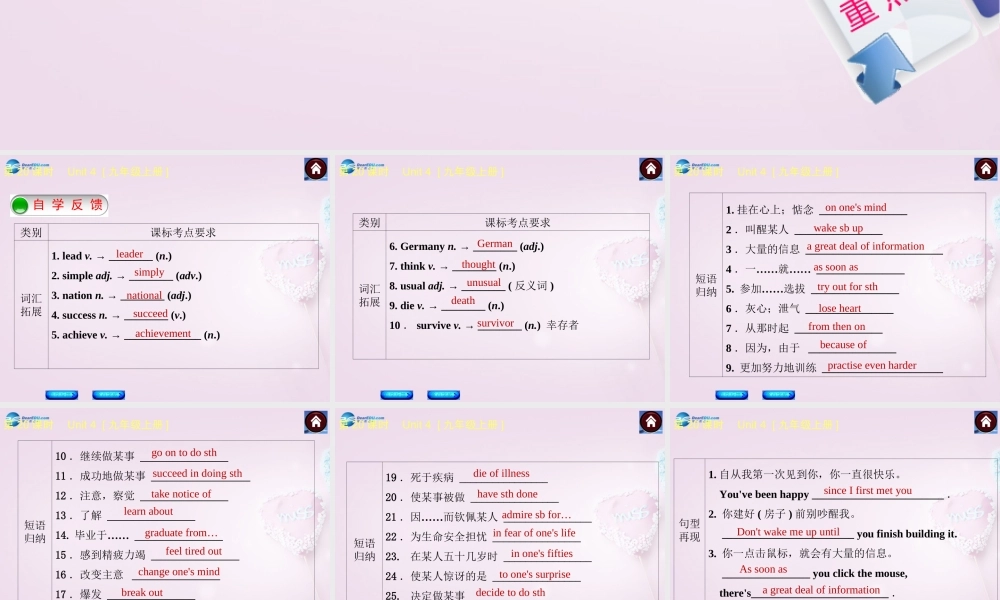Select the phrase 'in fear of one's life'

[534, 532]
